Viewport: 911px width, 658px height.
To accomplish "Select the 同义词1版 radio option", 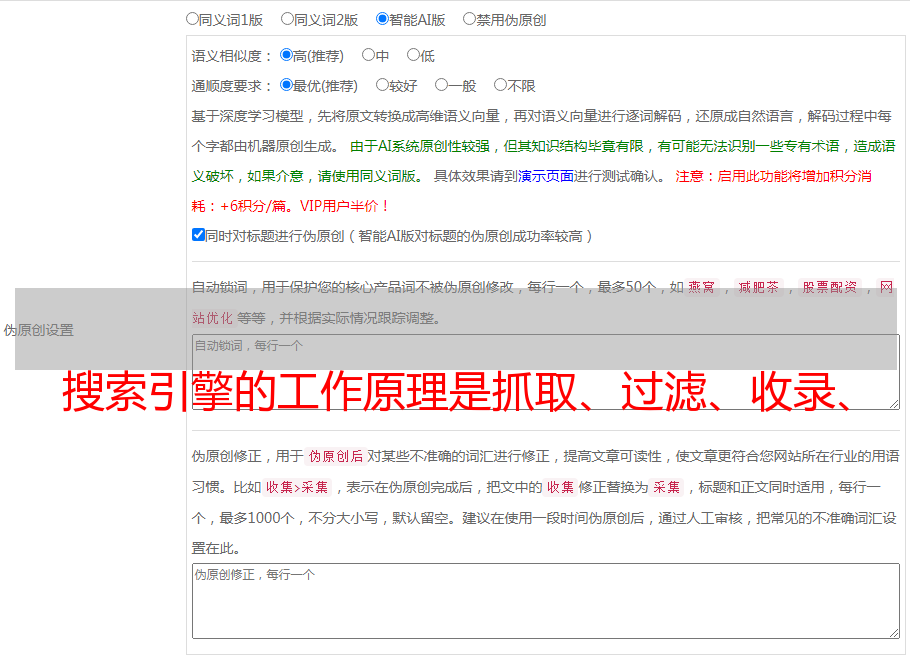I will point(192,19).
